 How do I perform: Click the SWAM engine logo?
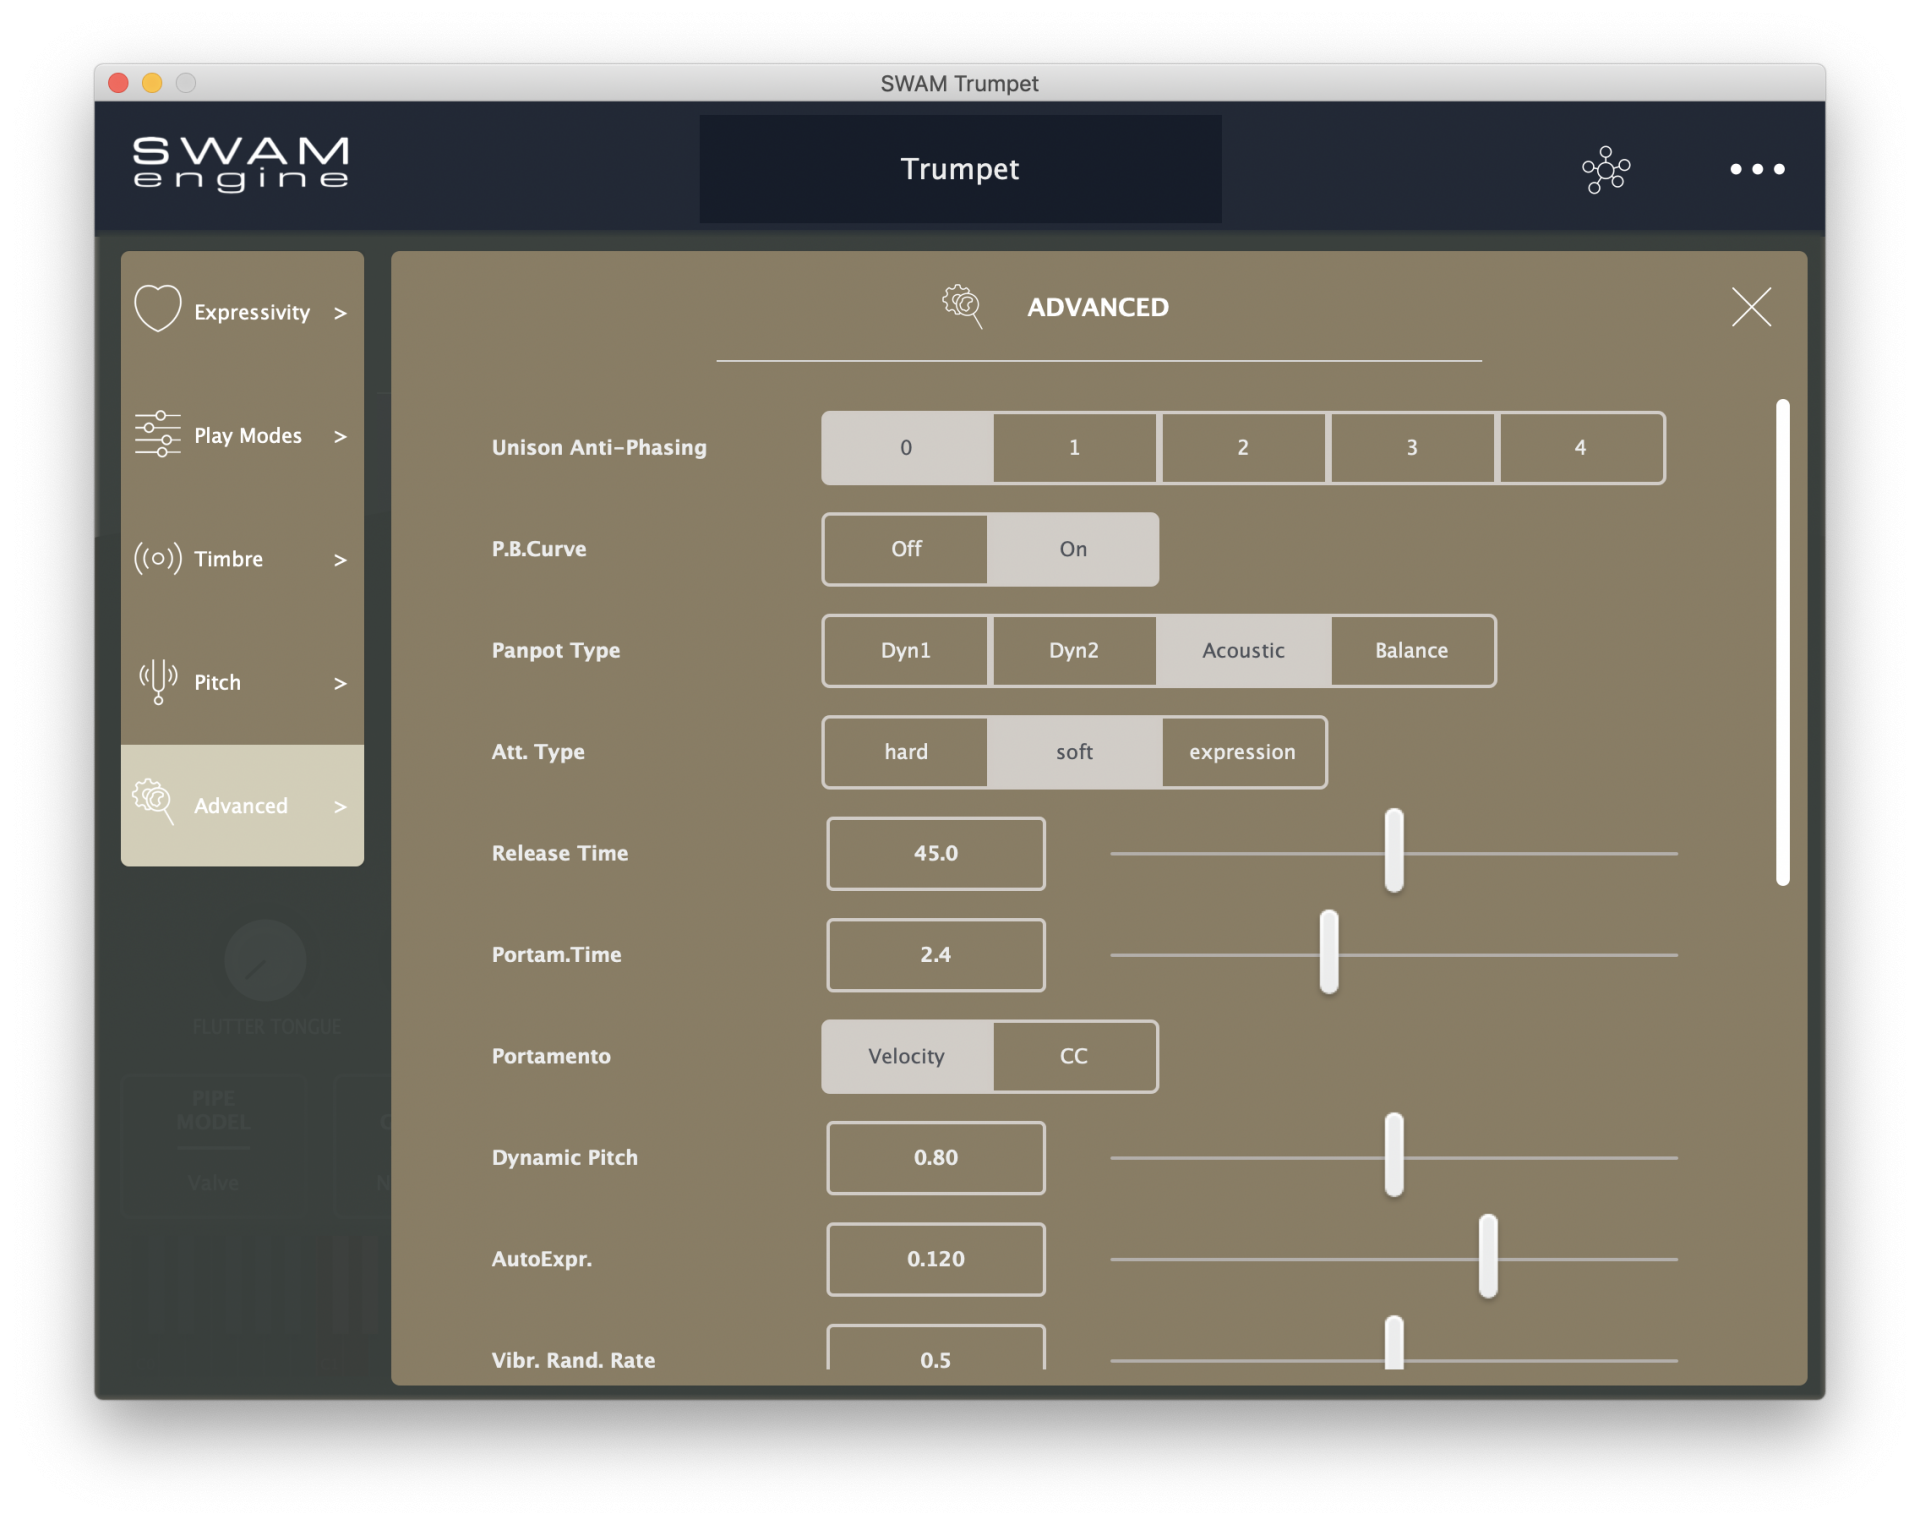coord(241,164)
